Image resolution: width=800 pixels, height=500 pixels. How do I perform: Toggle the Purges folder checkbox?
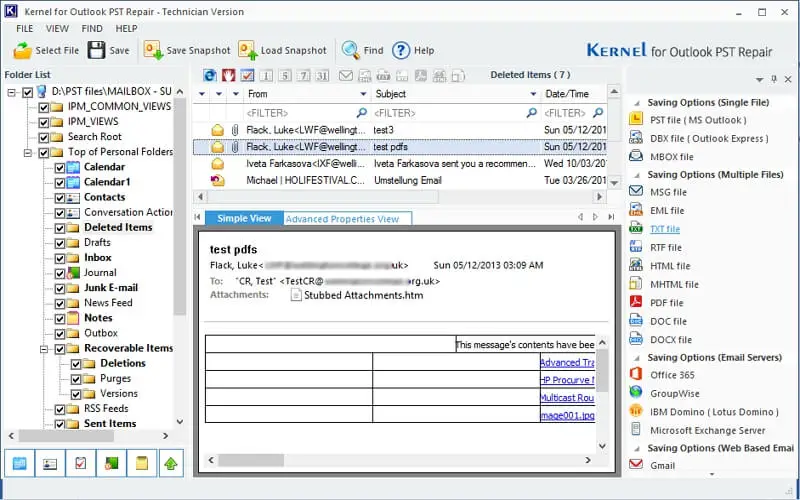pyautogui.click(x=76, y=380)
